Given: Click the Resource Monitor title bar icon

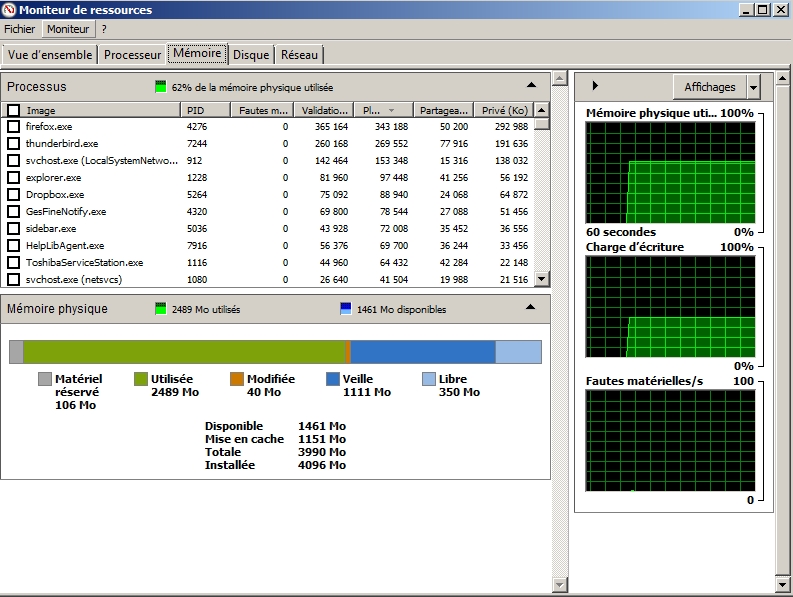Looking at the screenshot, I should (x=10, y=10).
